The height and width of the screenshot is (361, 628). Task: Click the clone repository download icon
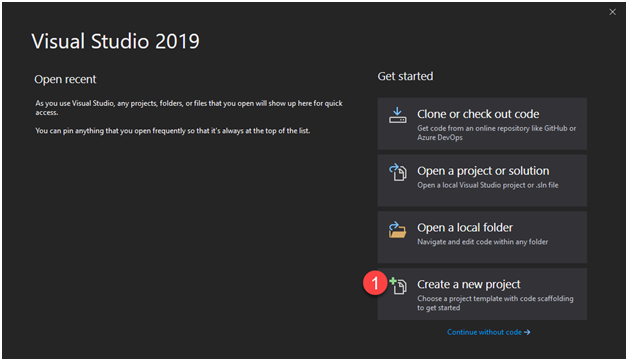(x=397, y=115)
